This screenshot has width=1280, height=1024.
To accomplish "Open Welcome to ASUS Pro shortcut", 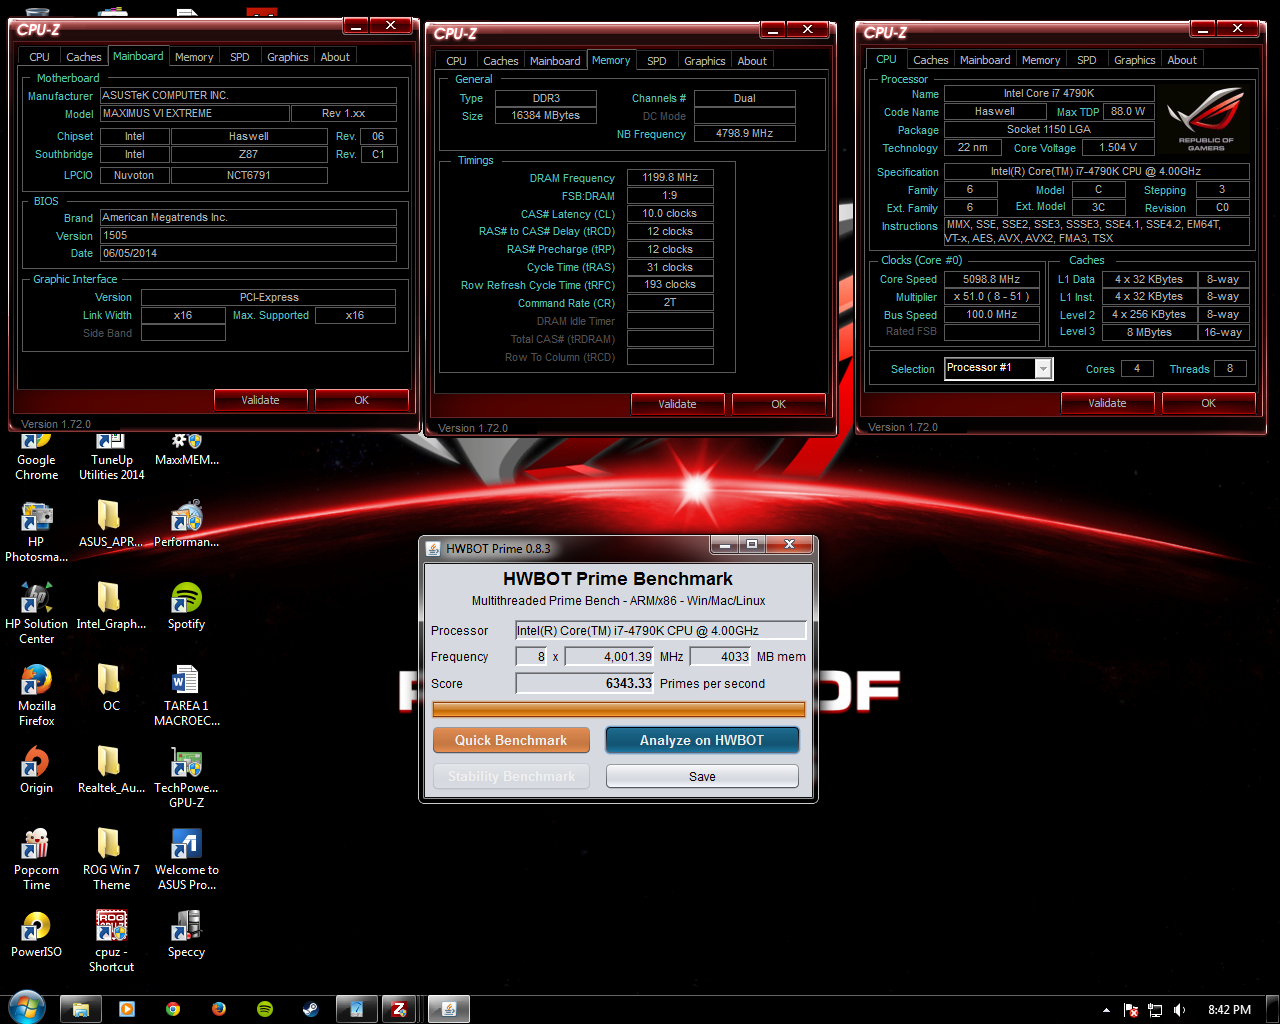I will (x=187, y=860).
